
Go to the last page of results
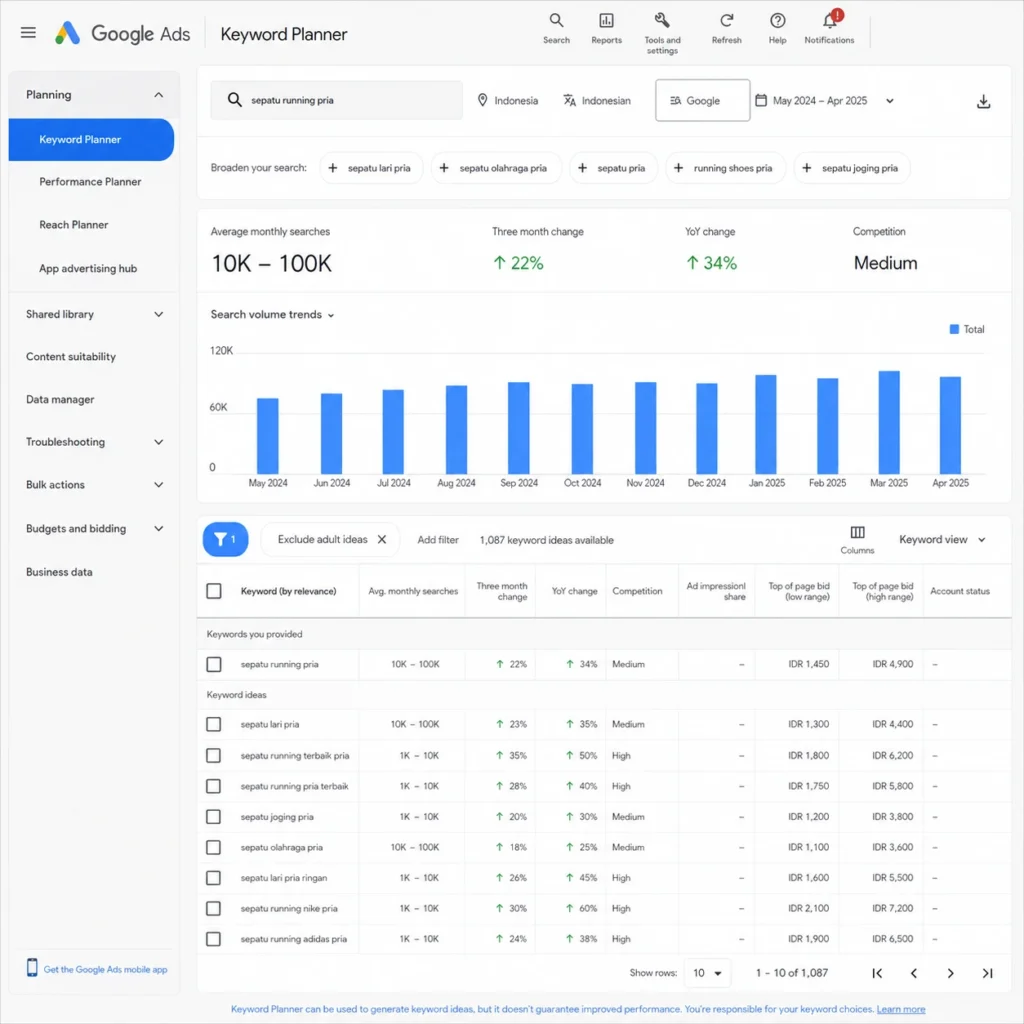(987, 973)
